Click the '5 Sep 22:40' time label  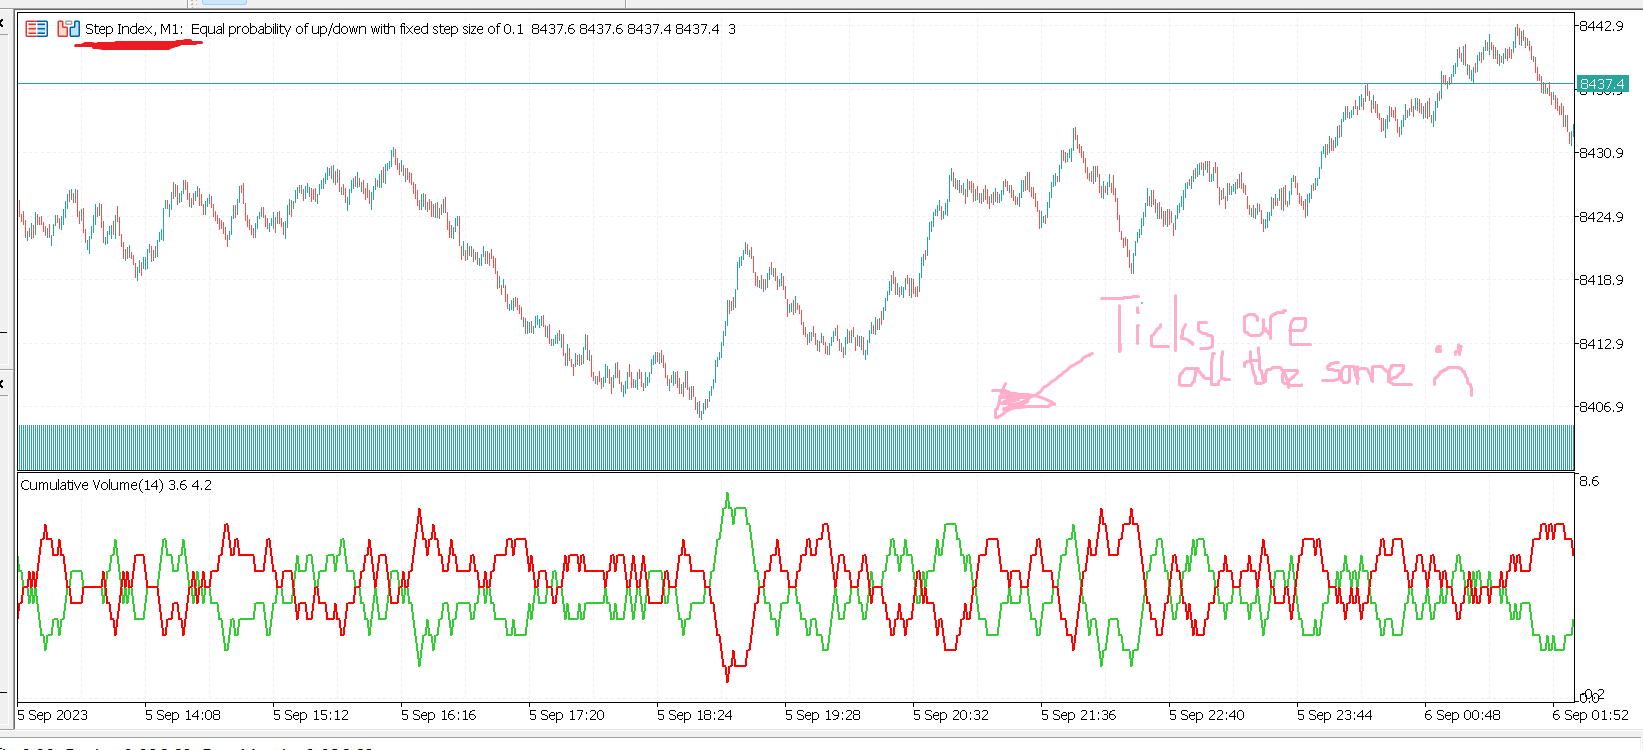tap(1207, 715)
